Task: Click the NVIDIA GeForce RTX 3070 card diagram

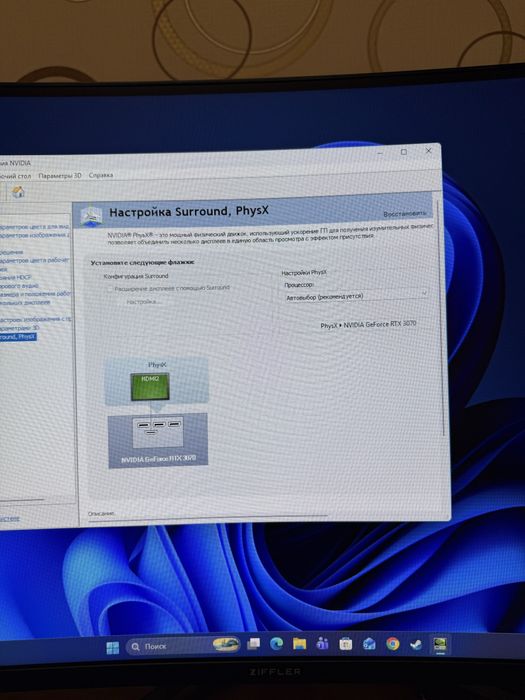Action: (x=158, y=440)
